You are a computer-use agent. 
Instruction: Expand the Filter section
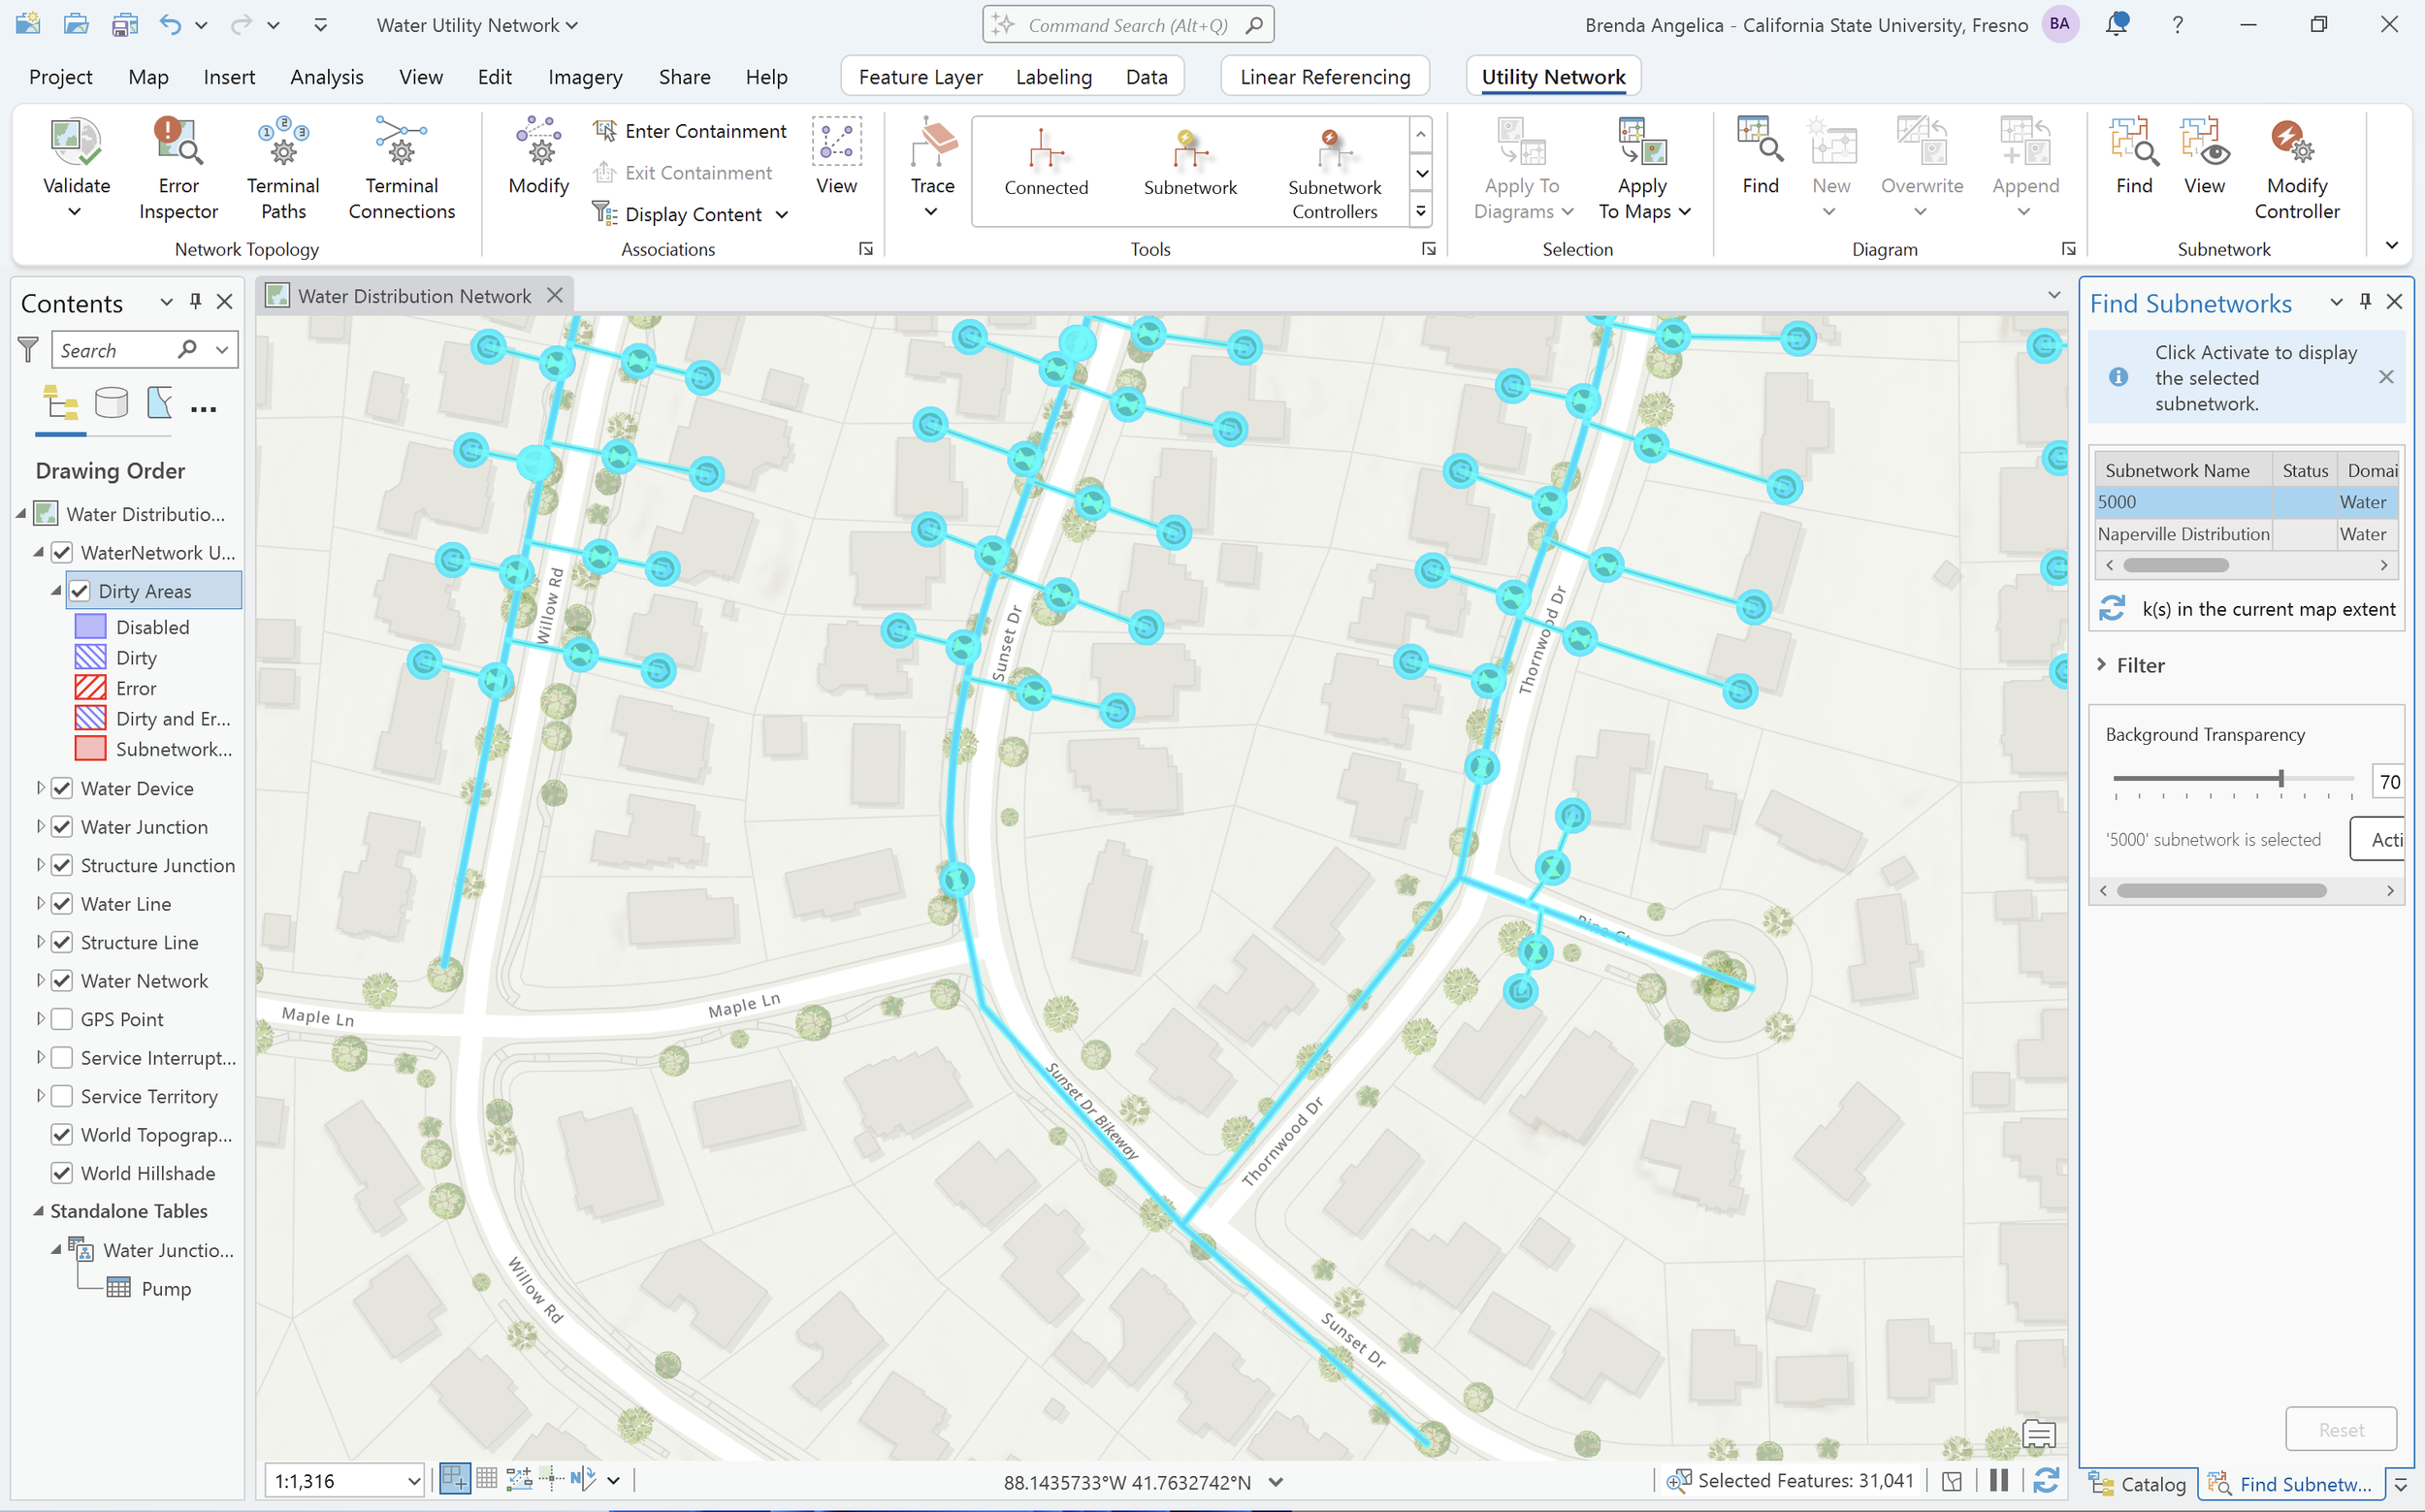point(2102,665)
